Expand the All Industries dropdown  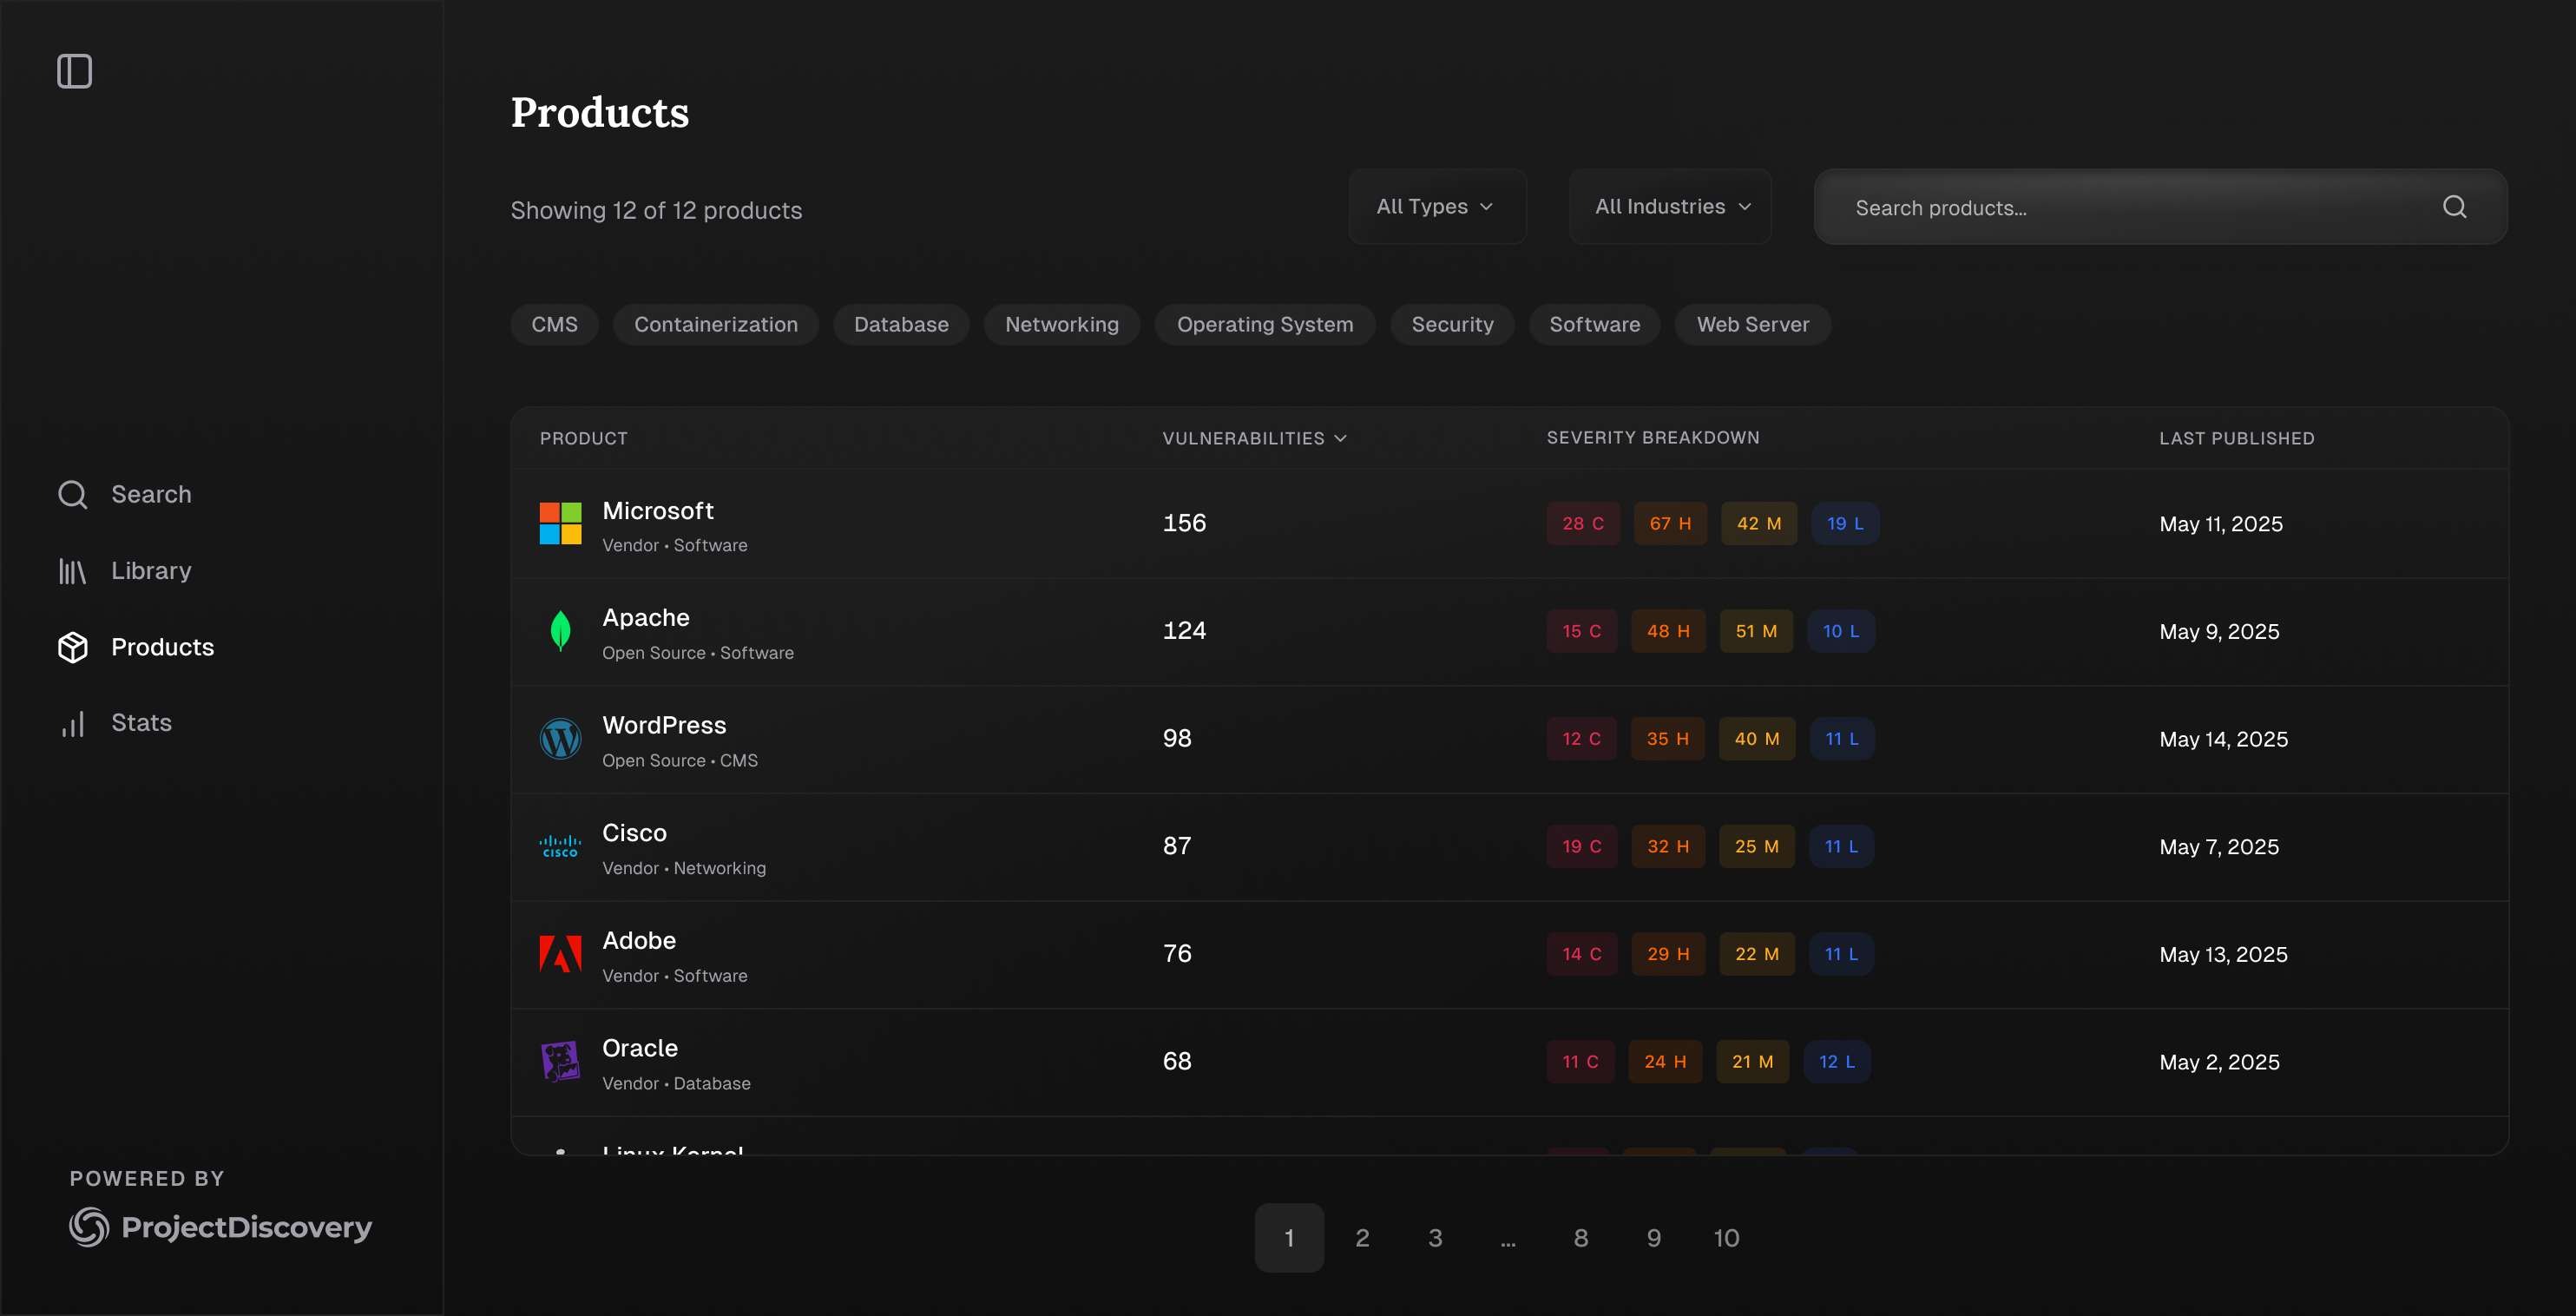click(x=1670, y=207)
